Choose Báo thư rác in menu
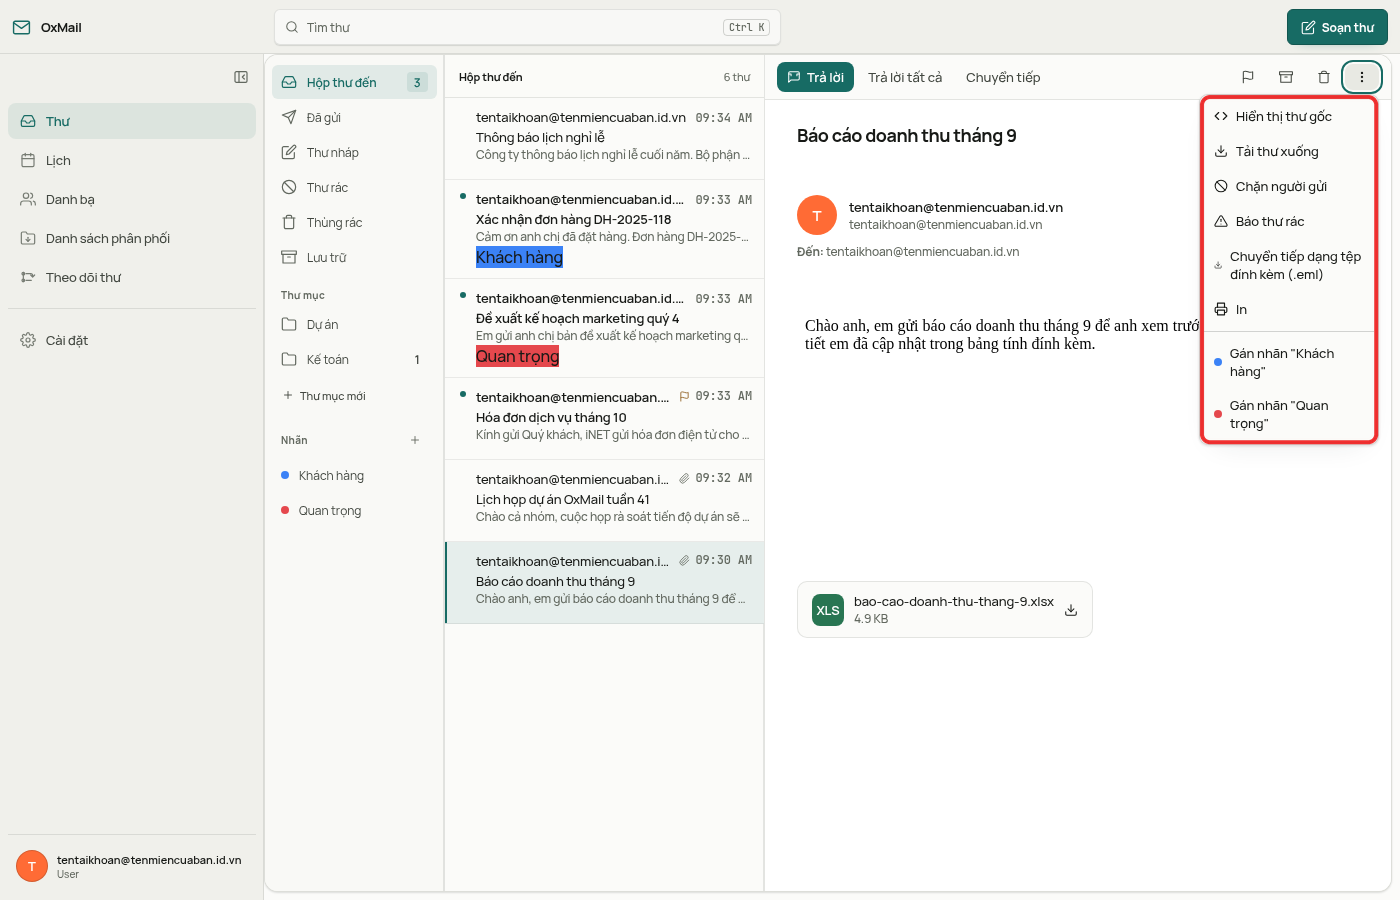The width and height of the screenshot is (1400, 900). 1289,221
